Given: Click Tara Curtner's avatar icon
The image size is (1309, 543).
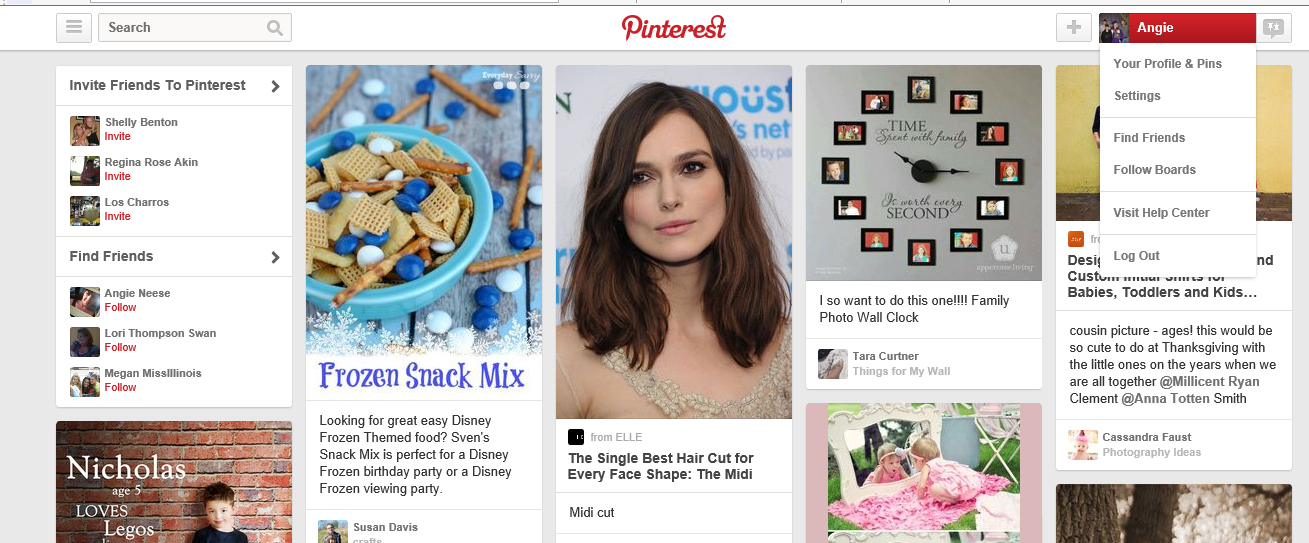Looking at the screenshot, I should point(833,363).
